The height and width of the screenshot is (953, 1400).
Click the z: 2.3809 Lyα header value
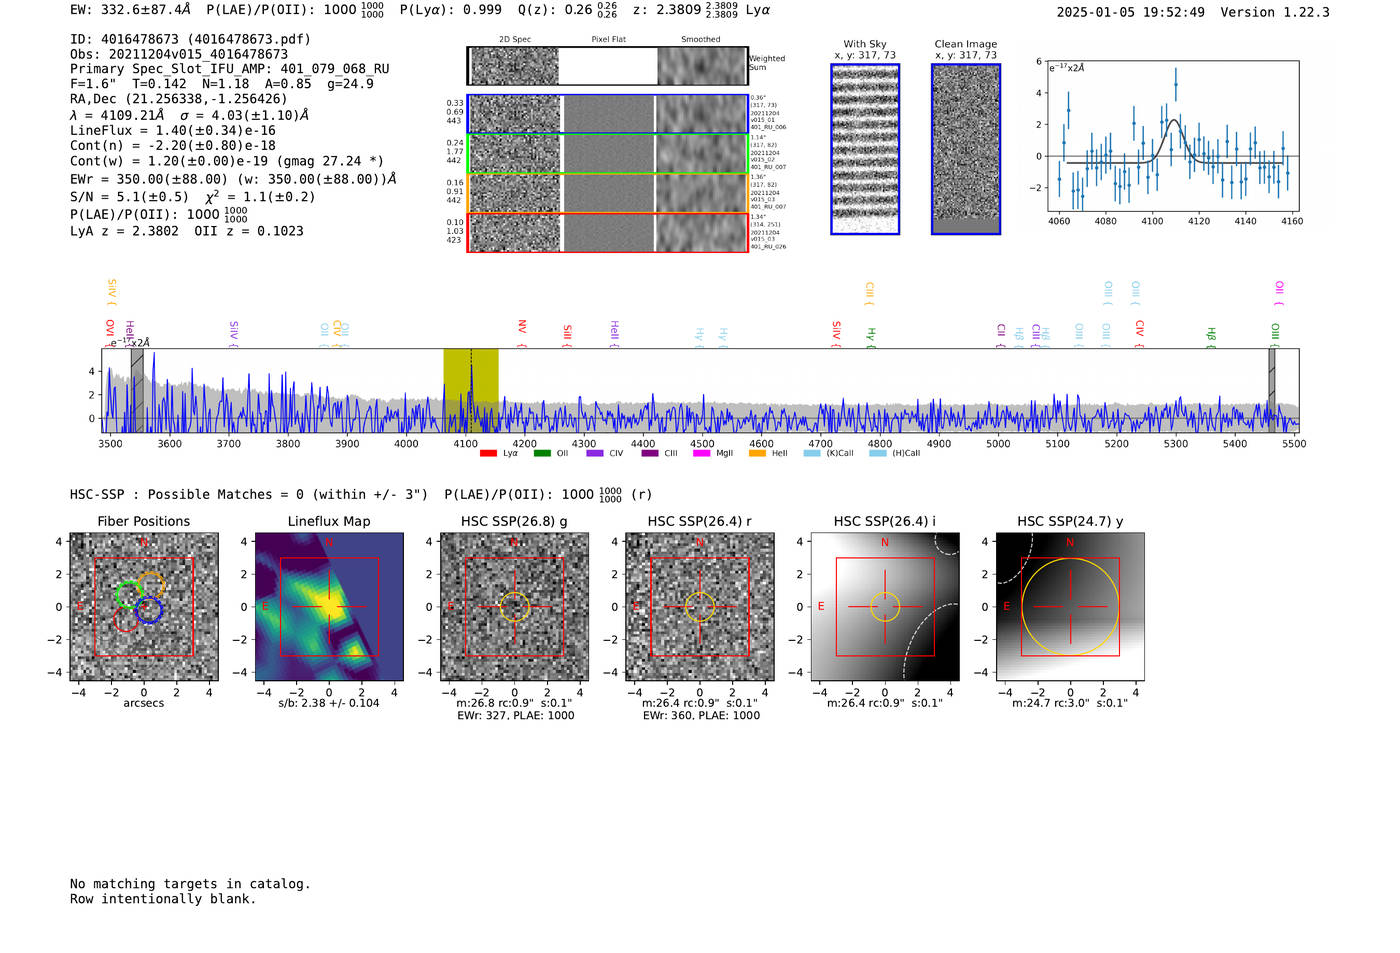pos(701,10)
